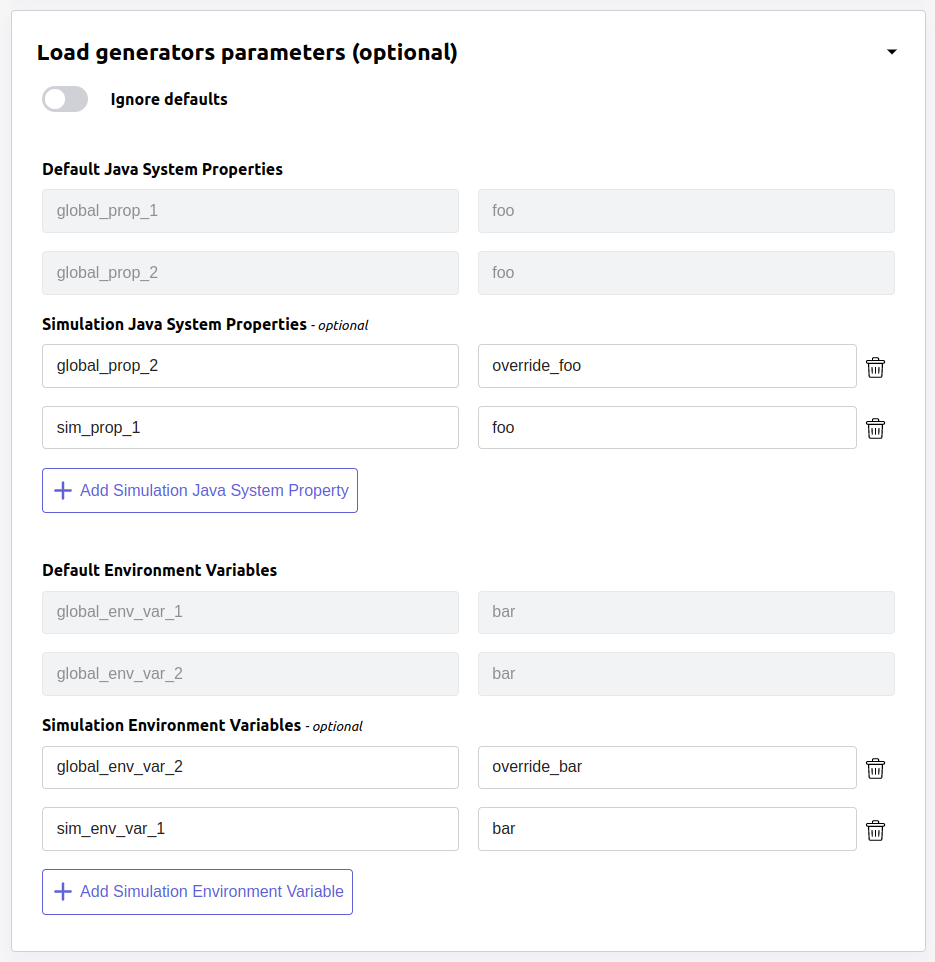The width and height of the screenshot is (935, 962).
Task: Click the foo value of default global_prop_2
Action: click(x=687, y=273)
